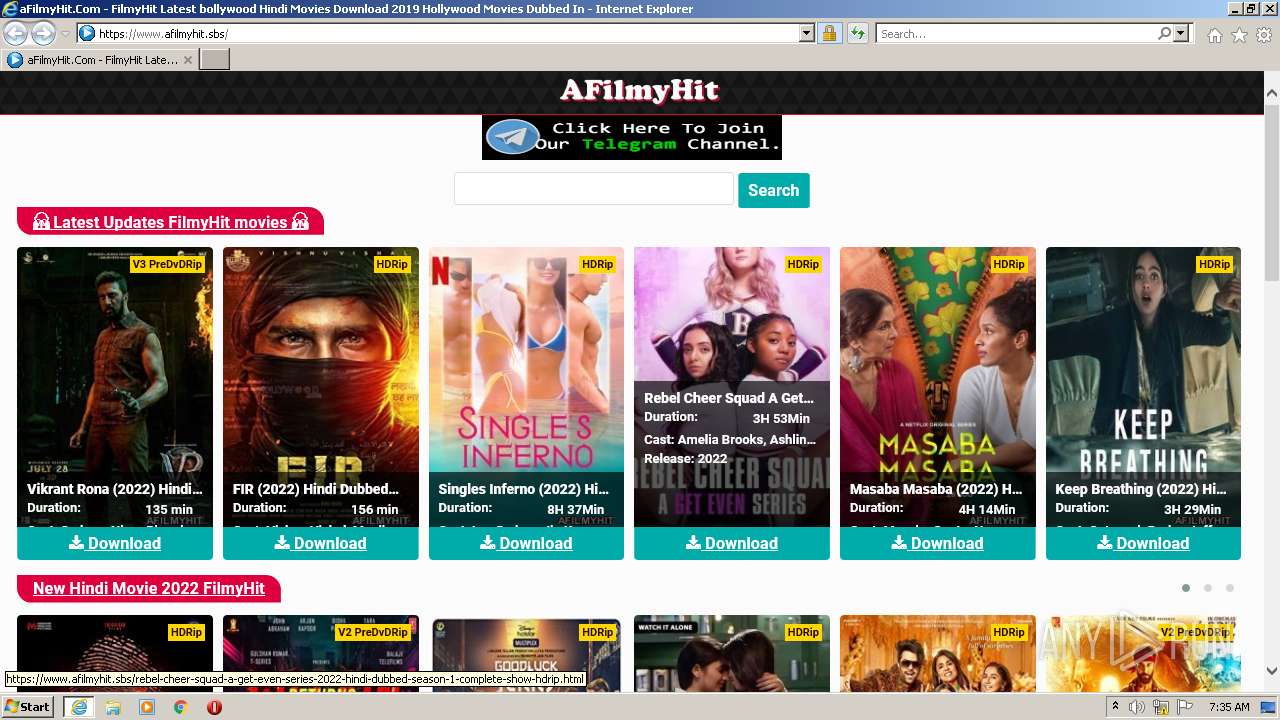The width and height of the screenshot is (1280, 720).
Task: Select the second carousel pagination dot
Action: point(1208,588)
